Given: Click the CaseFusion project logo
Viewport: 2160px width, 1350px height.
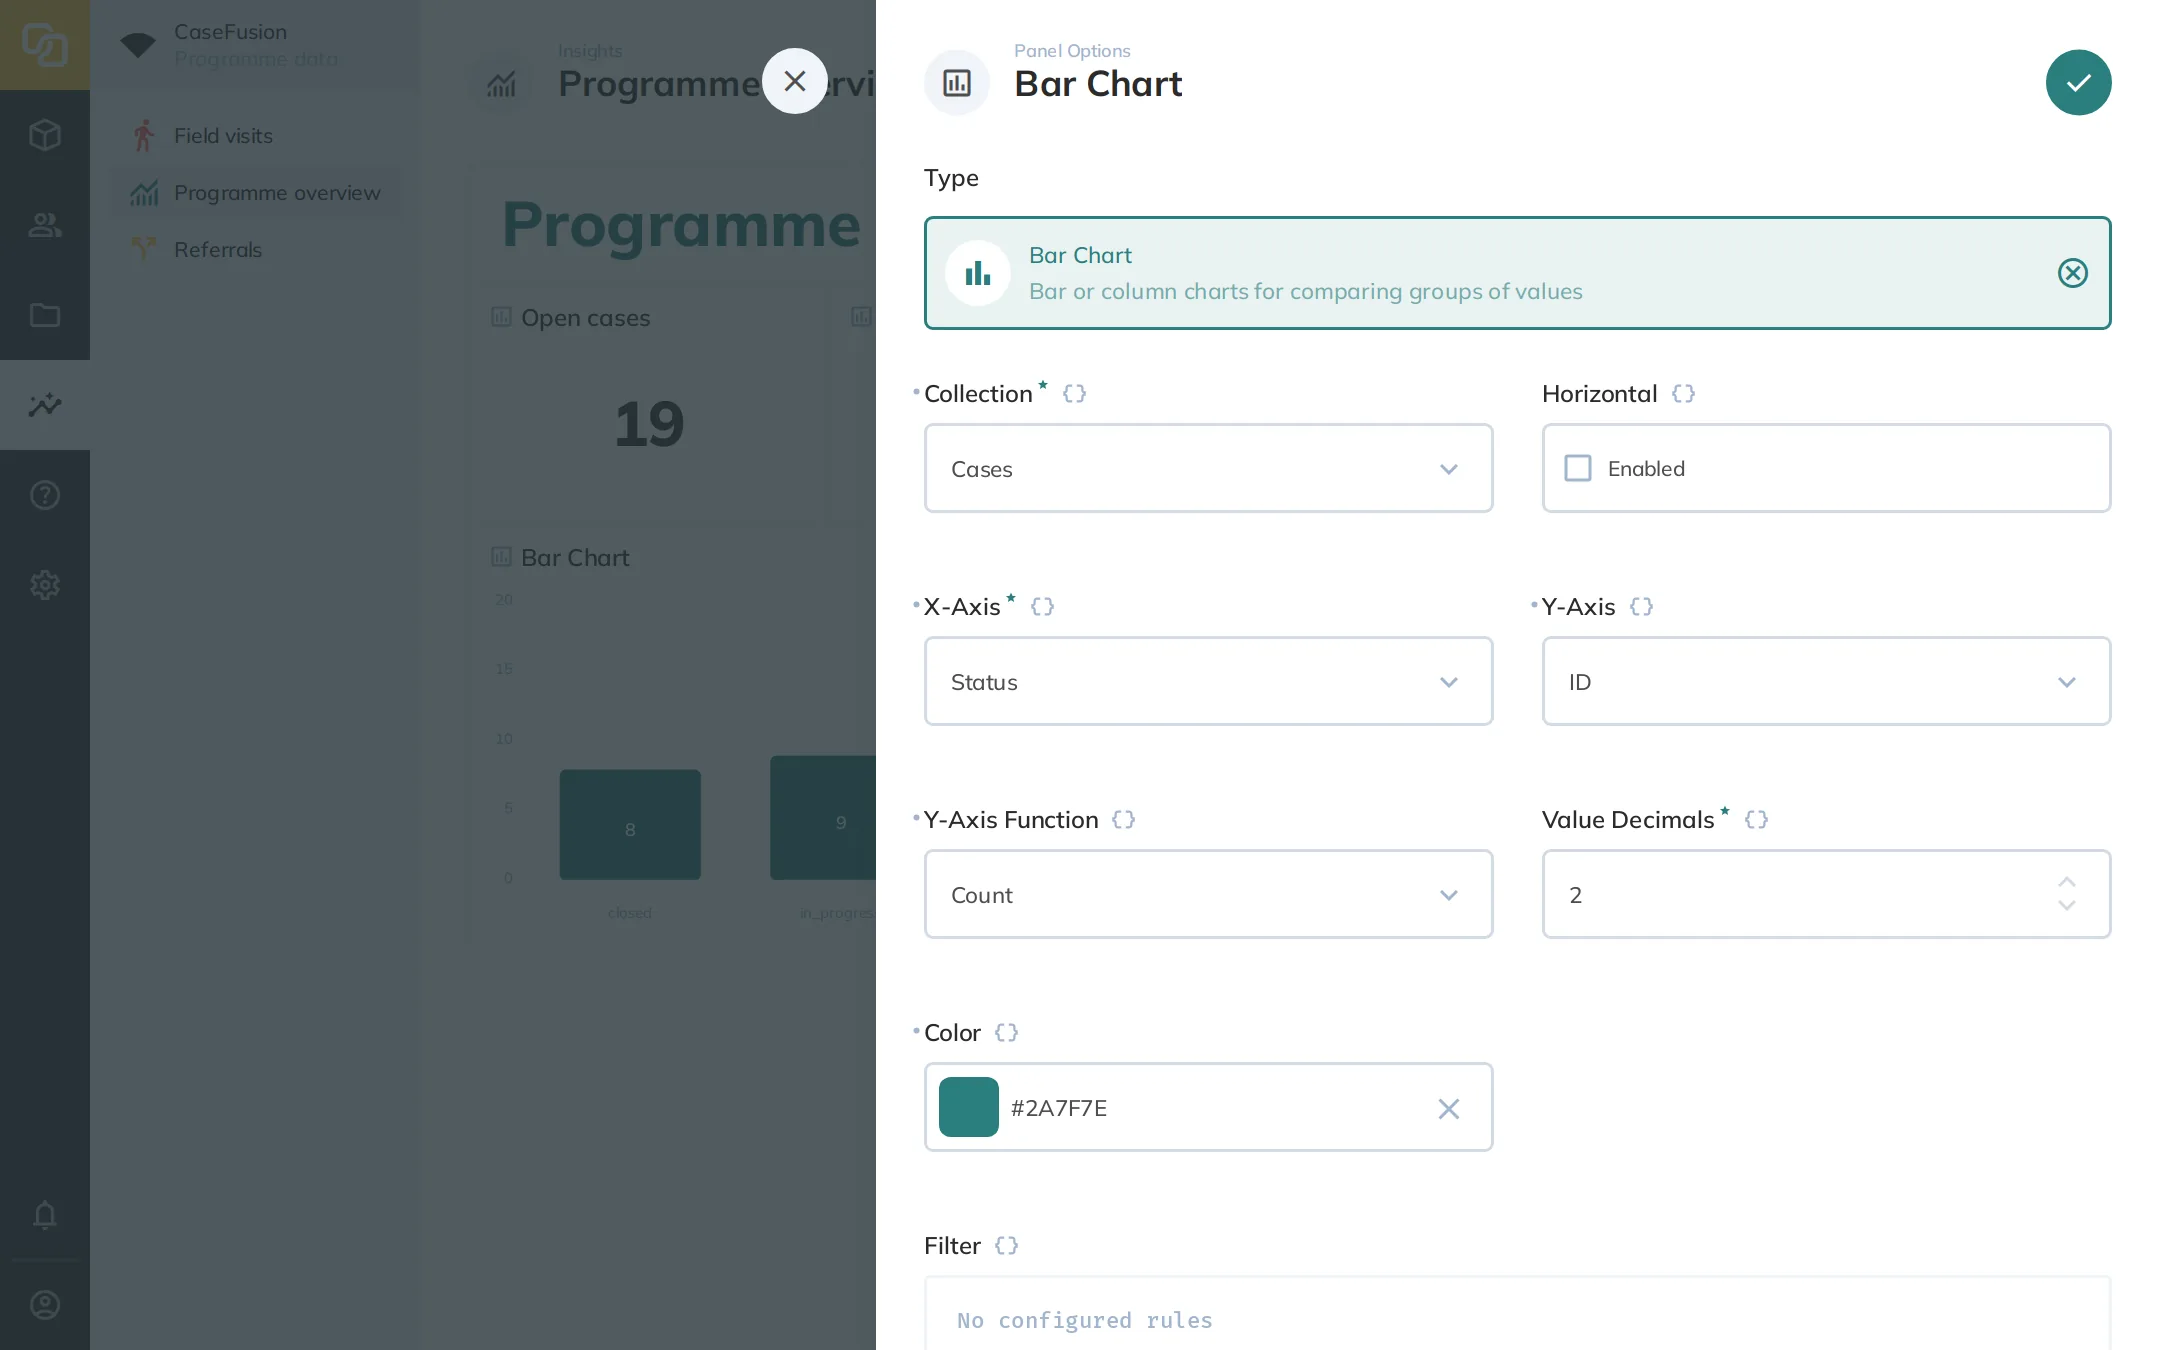Looking at the screenshot, I should [45, 45].
